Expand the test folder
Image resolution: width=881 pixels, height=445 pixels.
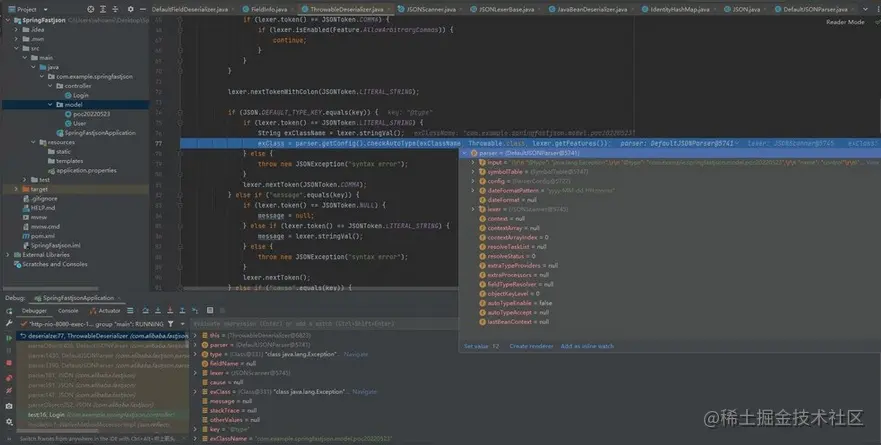coord(25,180)
